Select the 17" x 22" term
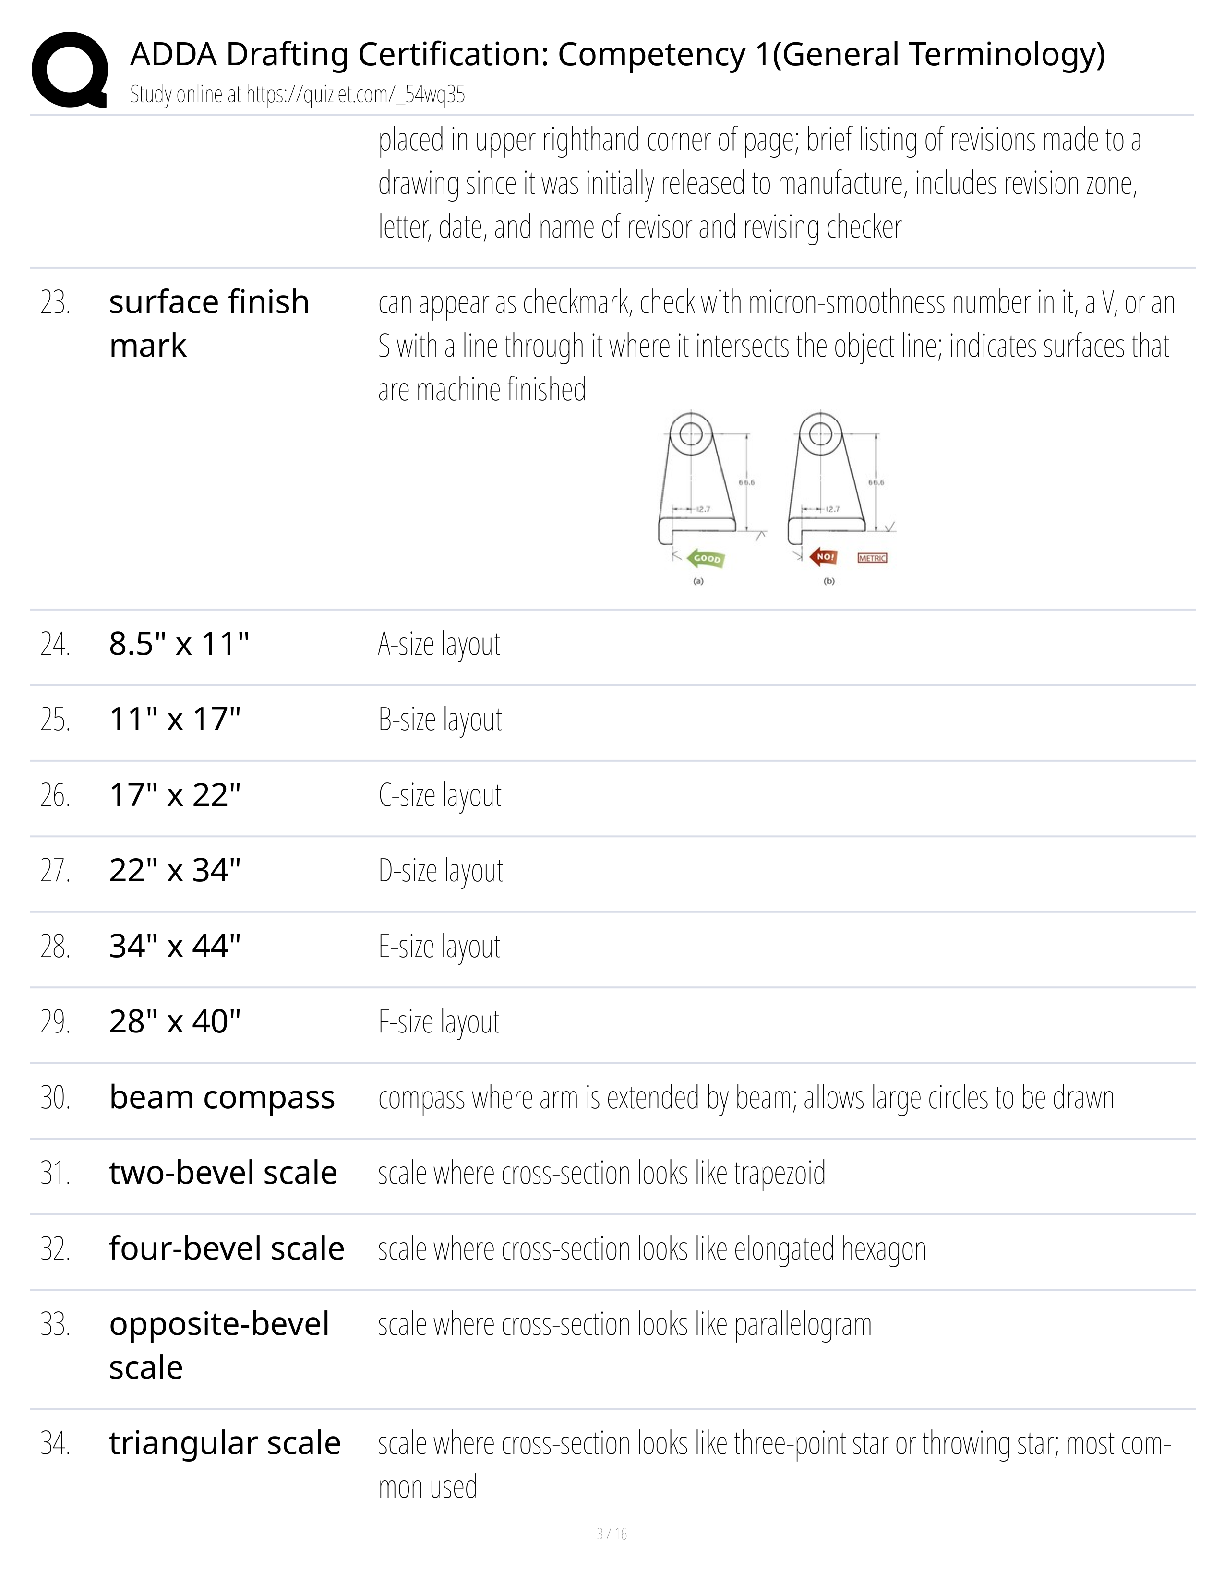Viewport: 1224px width, 1584px height. coord(175,794)
